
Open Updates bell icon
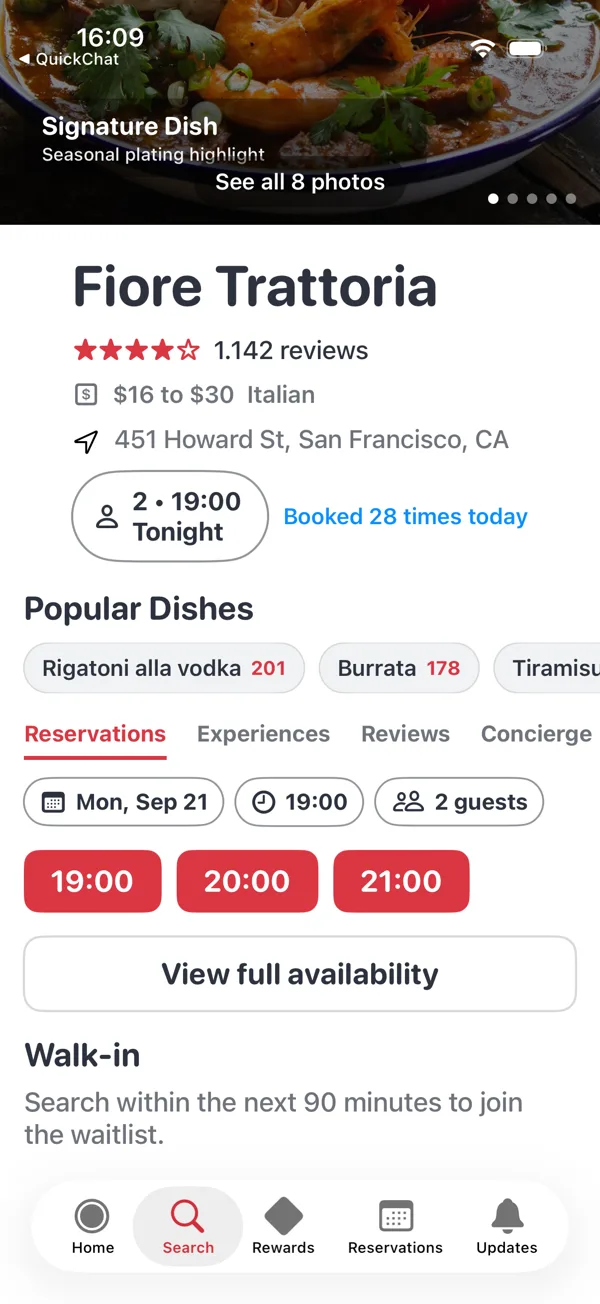click(x=507, y=1216)
